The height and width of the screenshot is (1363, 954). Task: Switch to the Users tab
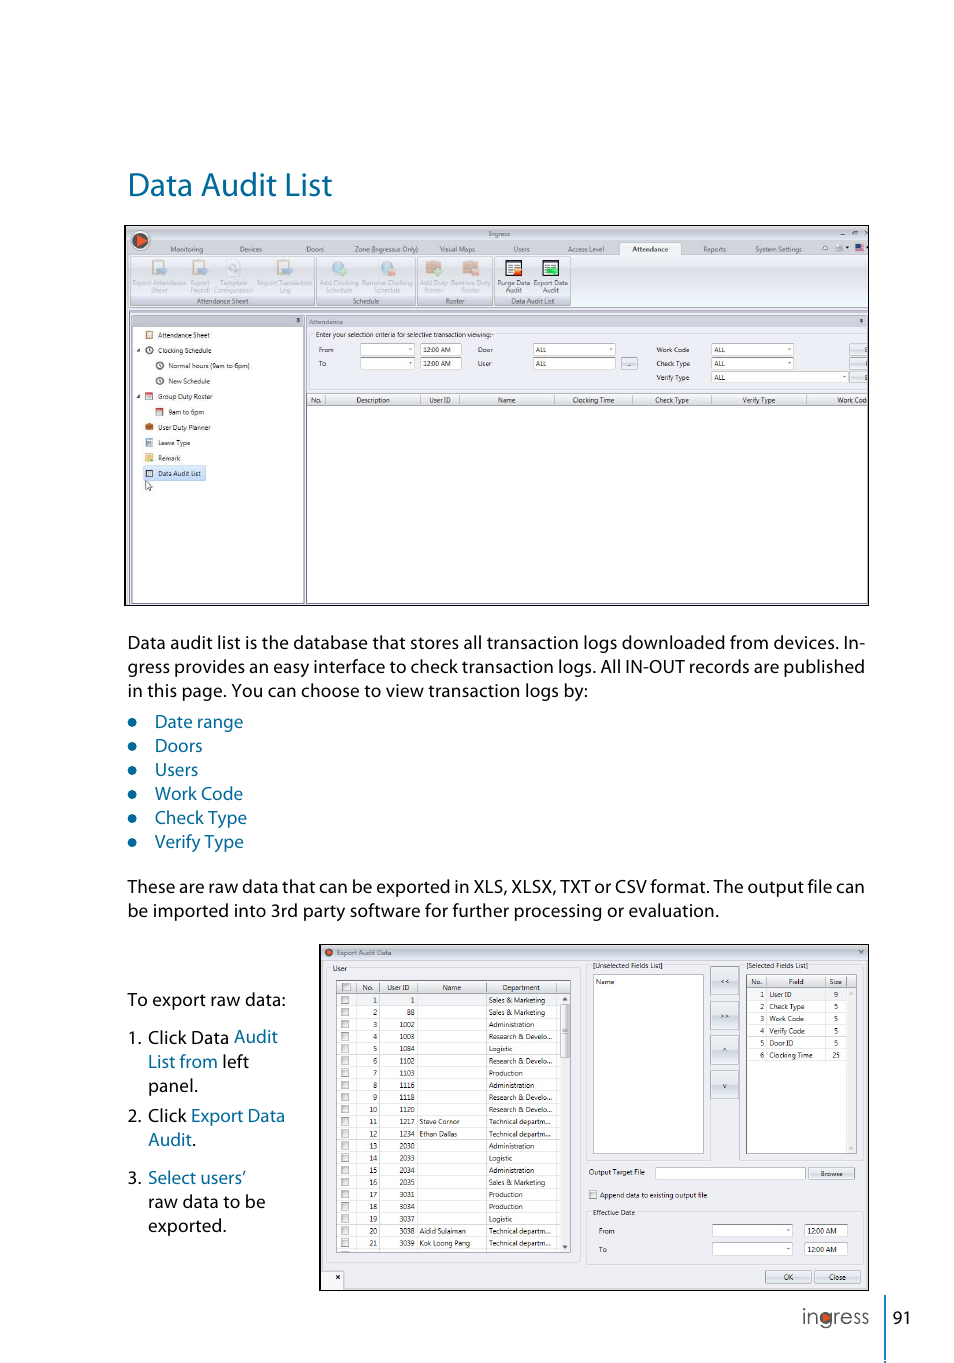click(x=522, y=249)
